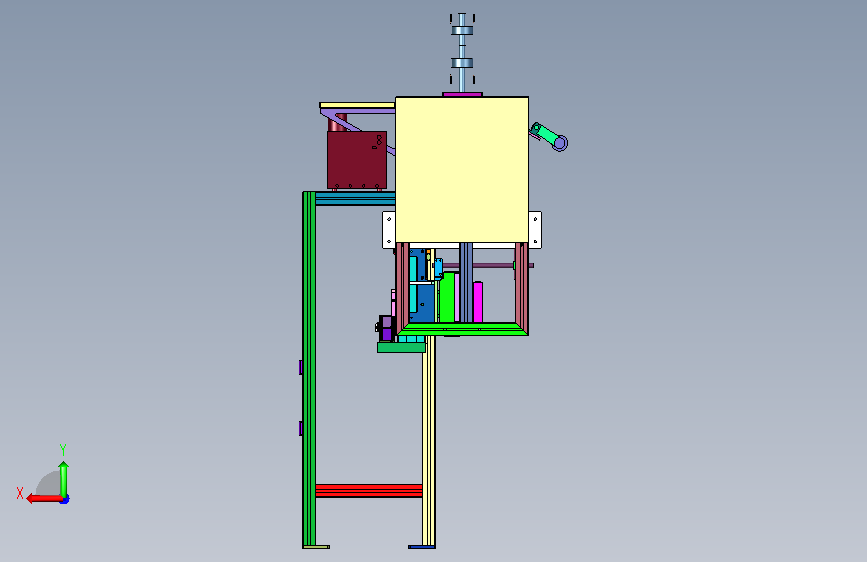Pick the green base plate under the purple motor

(x=401, y=347)
